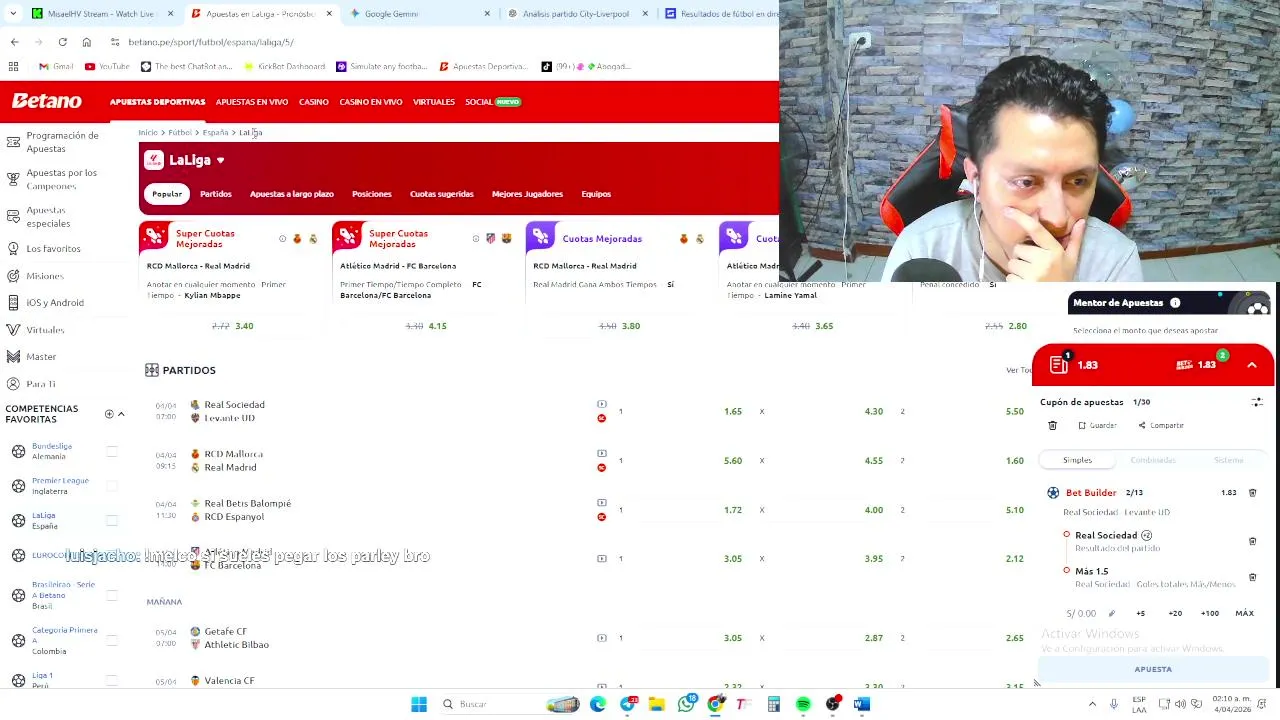The height and width of the screenshot is (720, 1280).
Task: Switch to Cuotas sugeridas tab
Action: point(441,194)
